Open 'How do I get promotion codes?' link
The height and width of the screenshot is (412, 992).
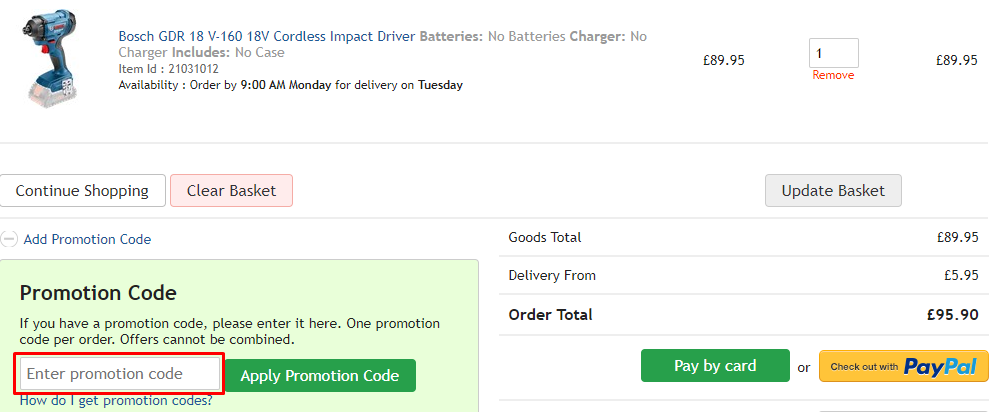click(x=116, y=401)
